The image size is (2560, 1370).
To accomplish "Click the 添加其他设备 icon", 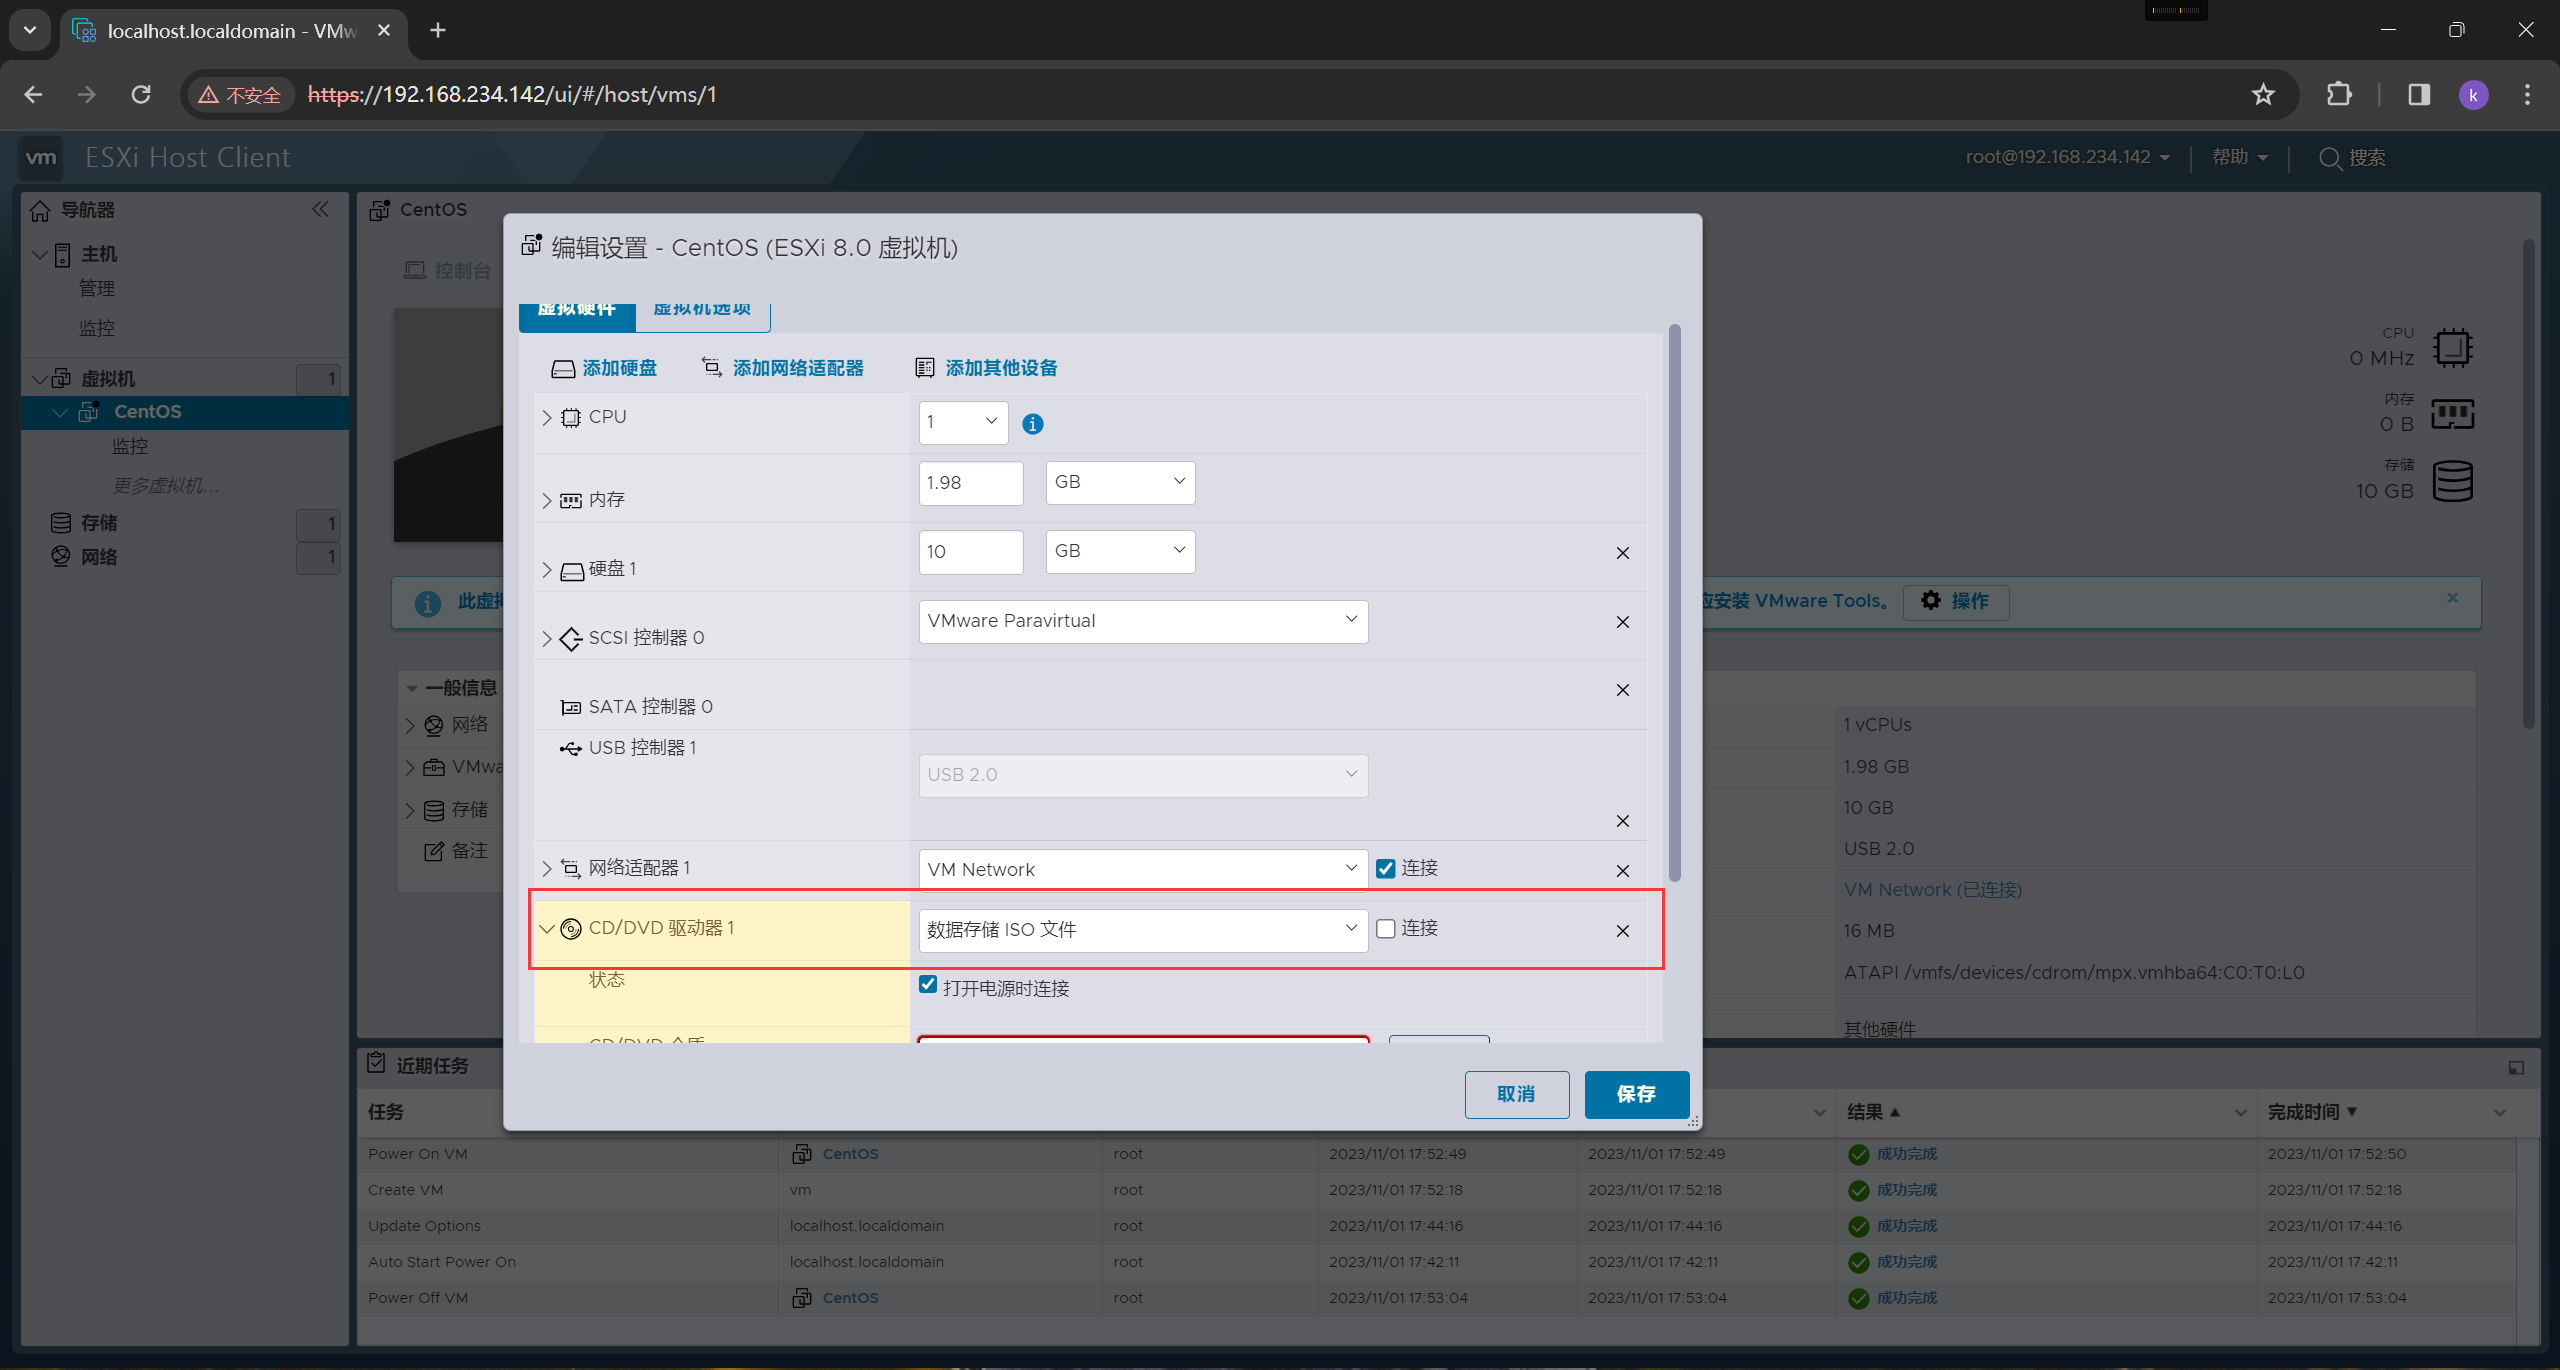I will (x=925, y=368).
